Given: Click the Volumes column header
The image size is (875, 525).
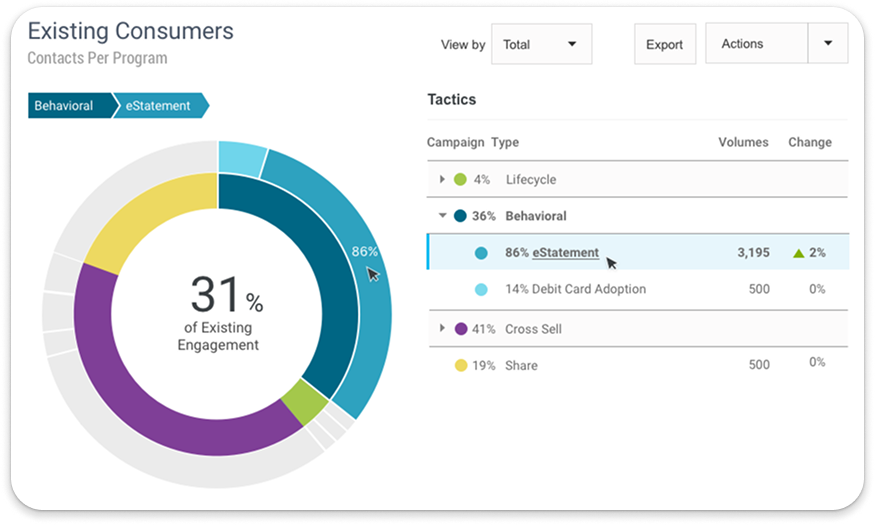Looking at the screenshot, I should pos(743,142).
